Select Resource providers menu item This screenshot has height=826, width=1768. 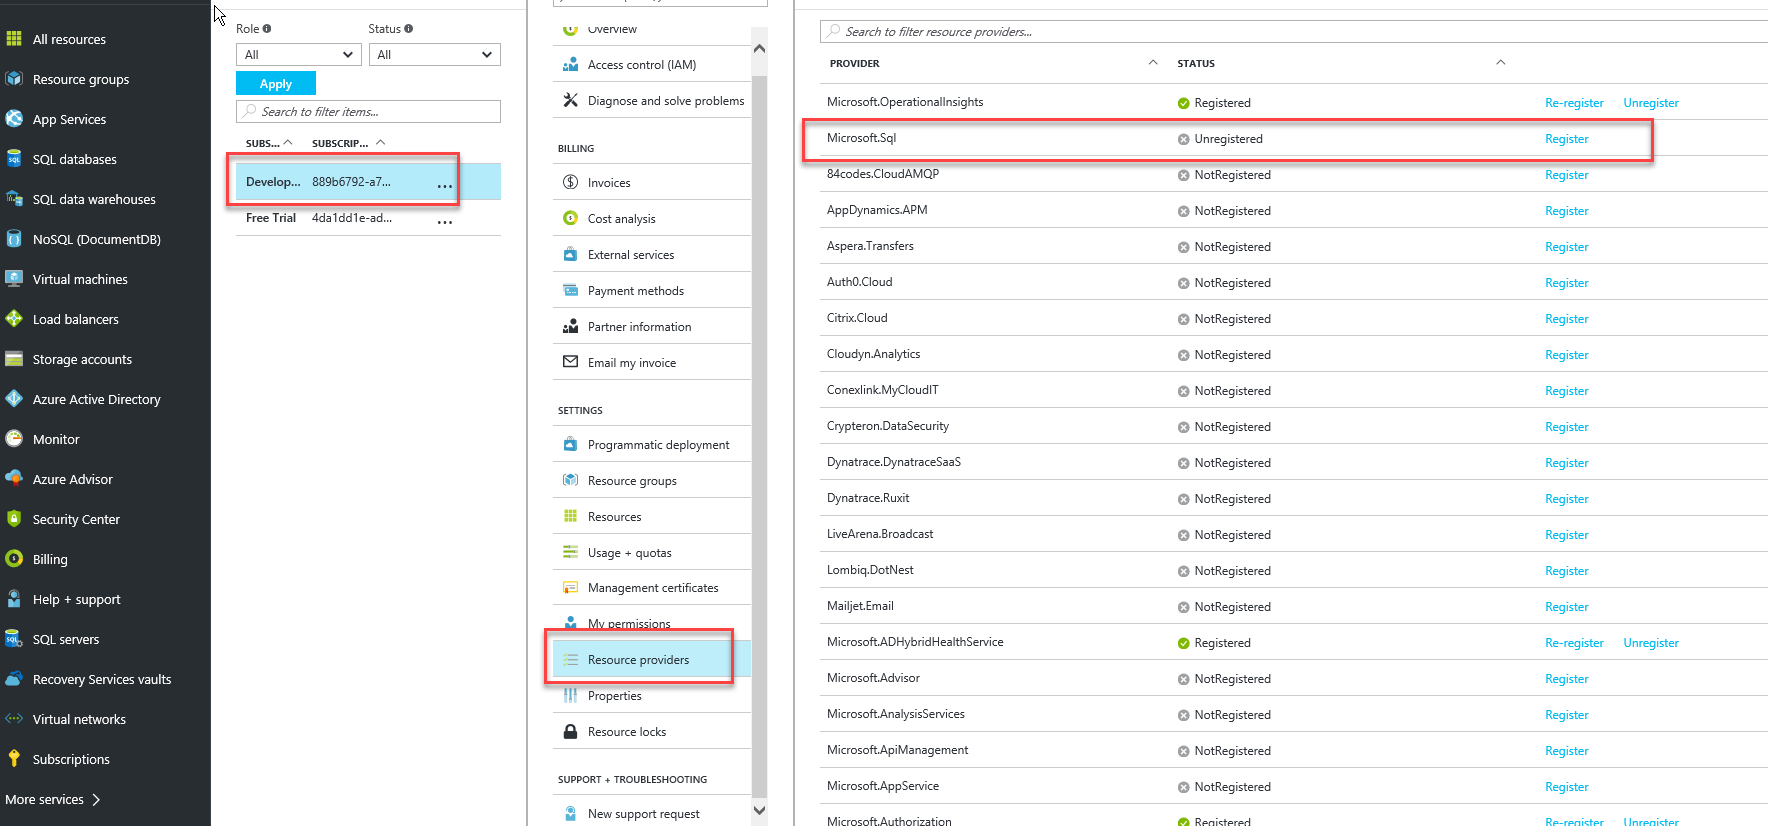click(651, 659)
